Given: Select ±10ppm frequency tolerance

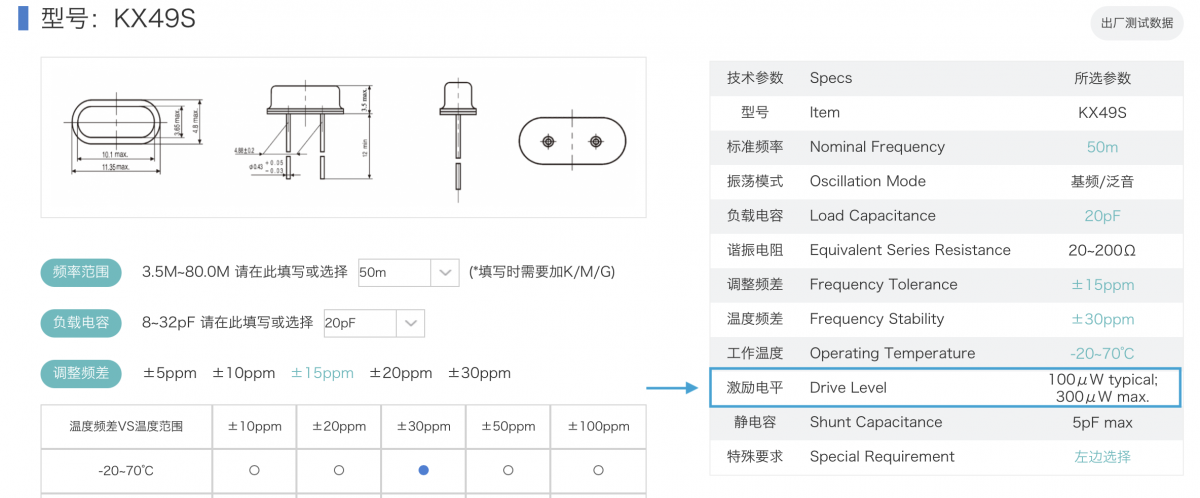Looking at the screenshot, I should pyautogui.click(x=243, y=373).
